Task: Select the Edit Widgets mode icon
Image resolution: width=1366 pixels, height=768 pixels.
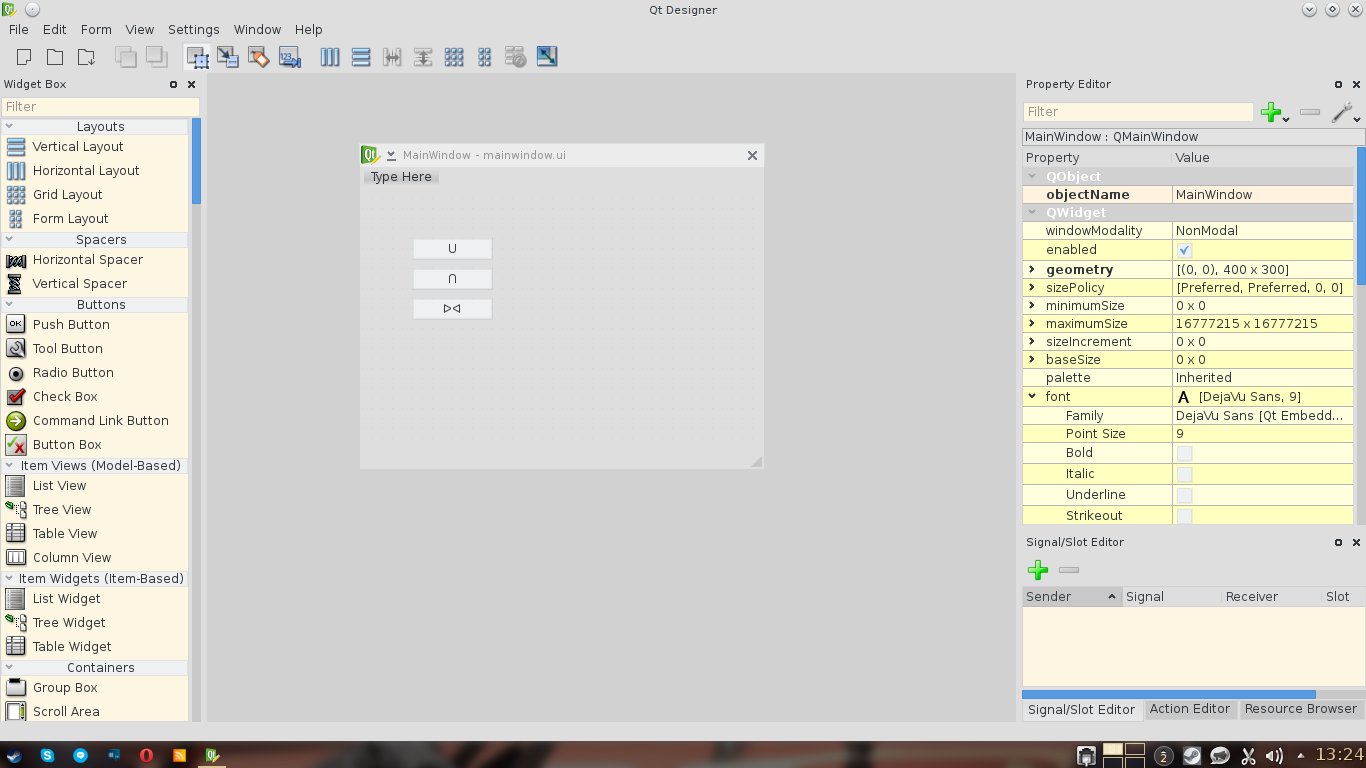Action: pyautogui.click(x=197, y=57)
